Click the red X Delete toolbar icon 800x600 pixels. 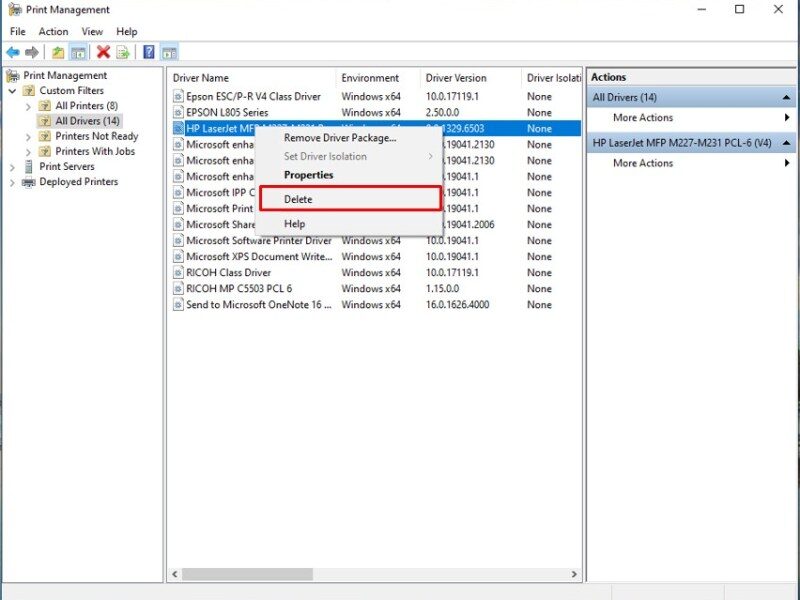pos(103,52)
